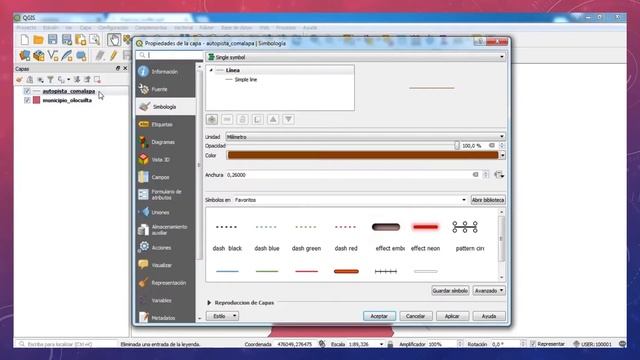Click the Ayuda button
Image resolution: width=640 pixels, height=360 pixels.
[489, 316]
